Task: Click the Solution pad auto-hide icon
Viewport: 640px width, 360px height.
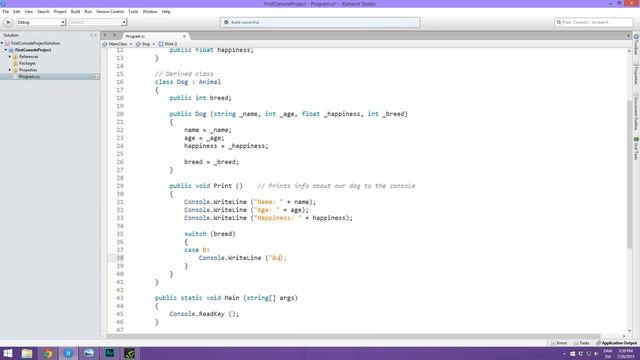Action: click(x=91, y=35)
